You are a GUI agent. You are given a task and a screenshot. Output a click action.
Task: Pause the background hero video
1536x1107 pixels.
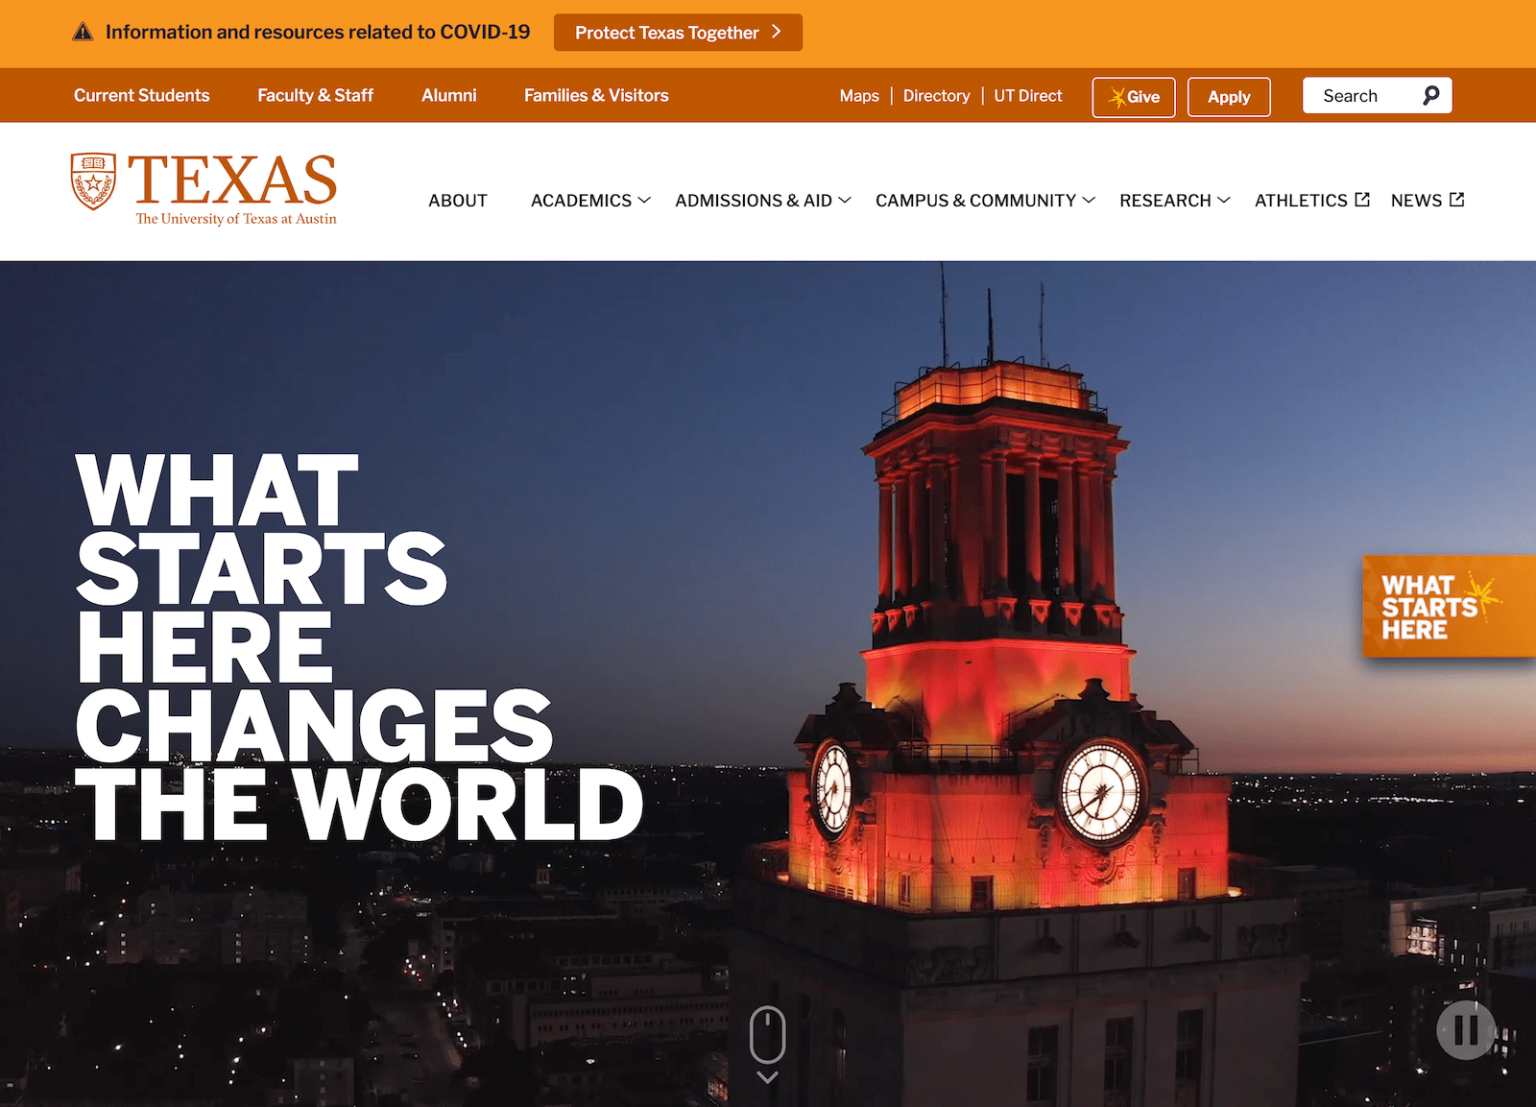[1465, 1029]
